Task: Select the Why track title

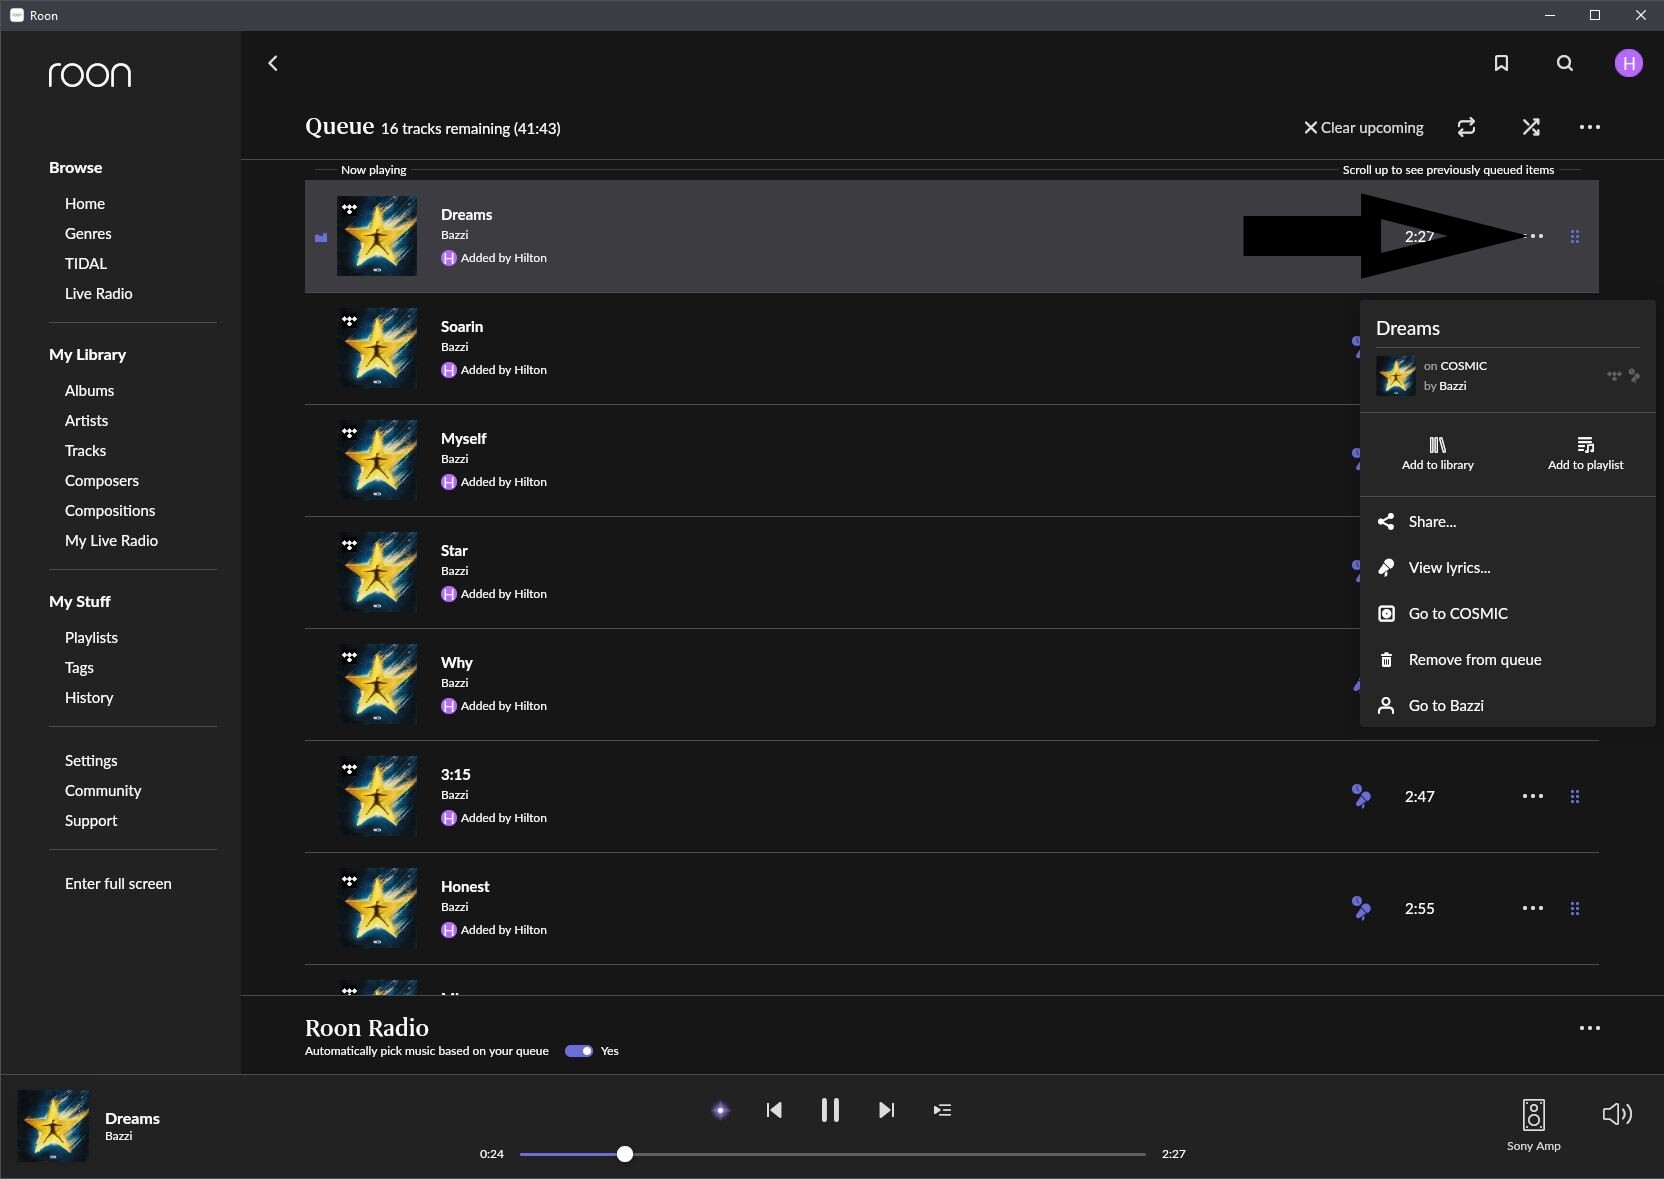Action: (457, 663)
